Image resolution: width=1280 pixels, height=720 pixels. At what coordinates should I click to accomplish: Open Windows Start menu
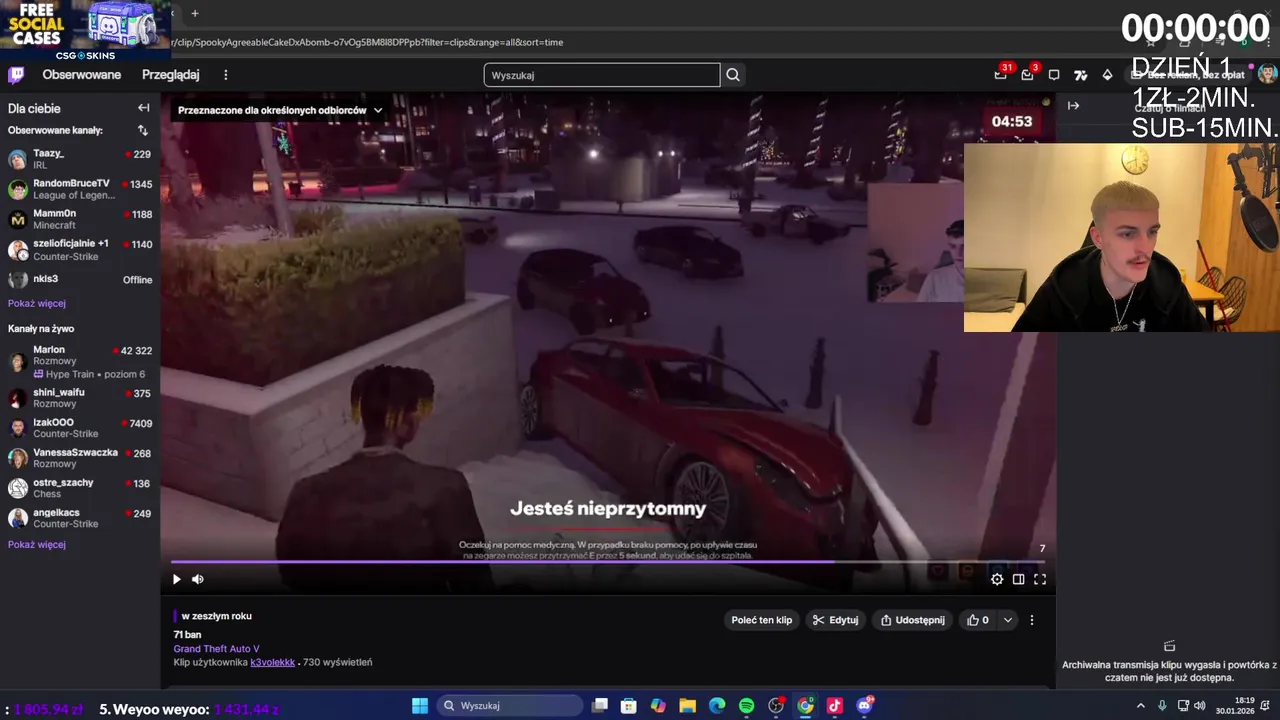[x=420, y=706]
